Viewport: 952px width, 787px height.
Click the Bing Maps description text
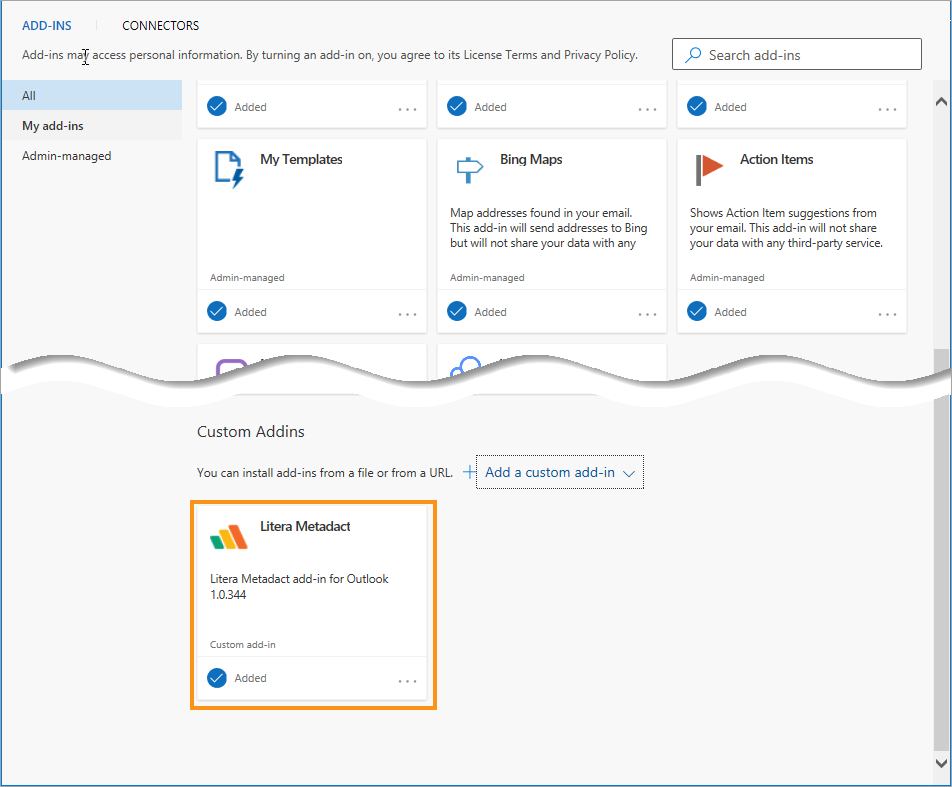(x=548, y=228)
